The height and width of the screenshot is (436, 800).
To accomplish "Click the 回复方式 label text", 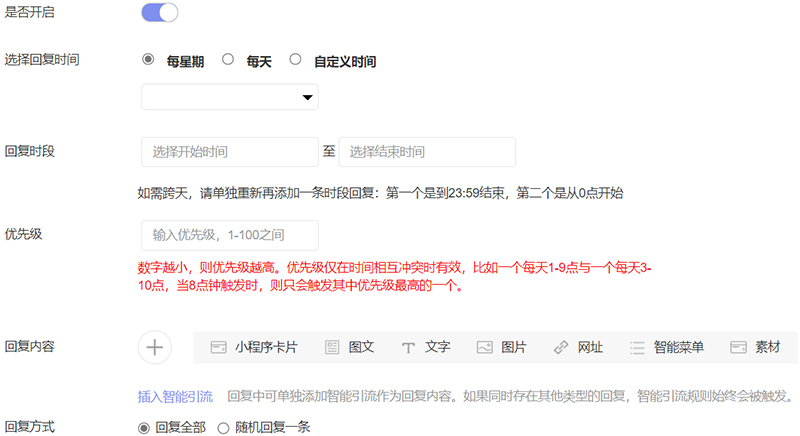I will tap(30, 427).
